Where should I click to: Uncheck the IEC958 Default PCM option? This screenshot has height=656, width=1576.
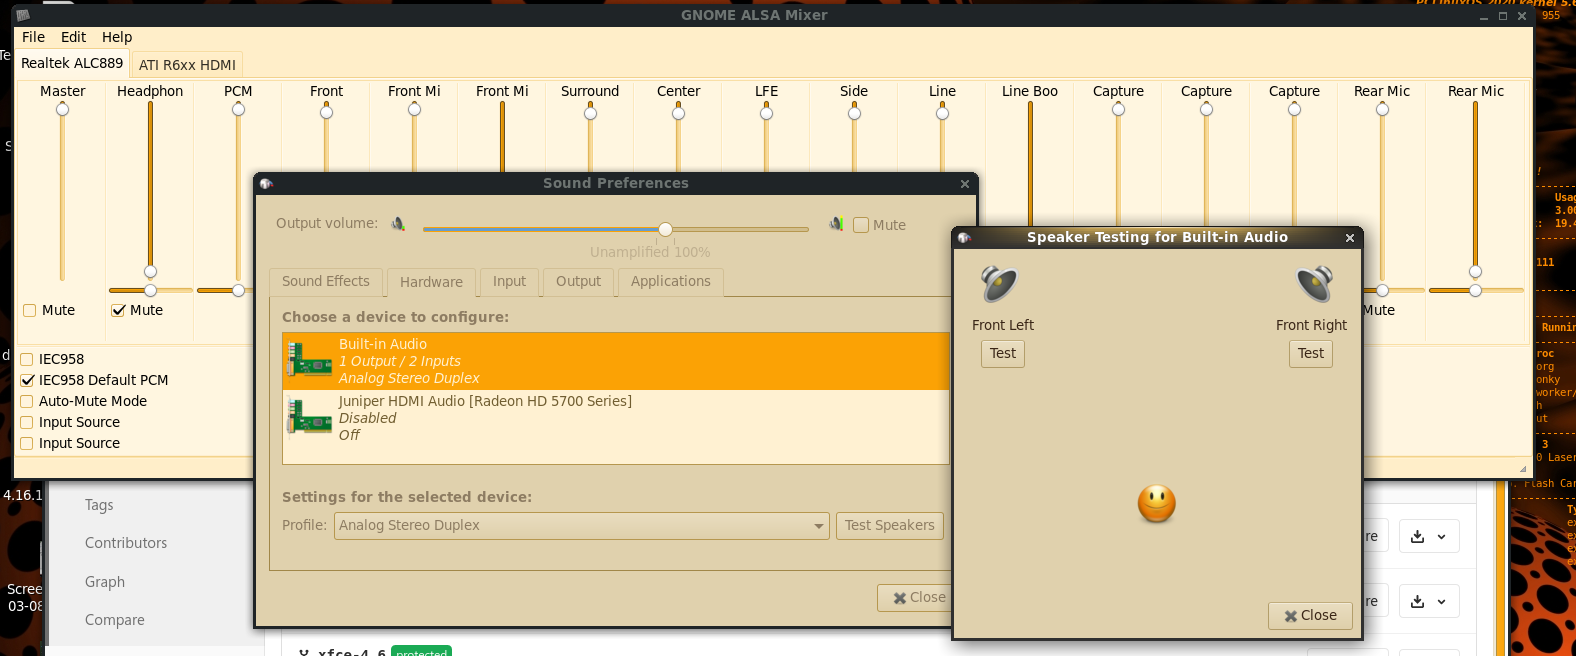tap(28, 380)
